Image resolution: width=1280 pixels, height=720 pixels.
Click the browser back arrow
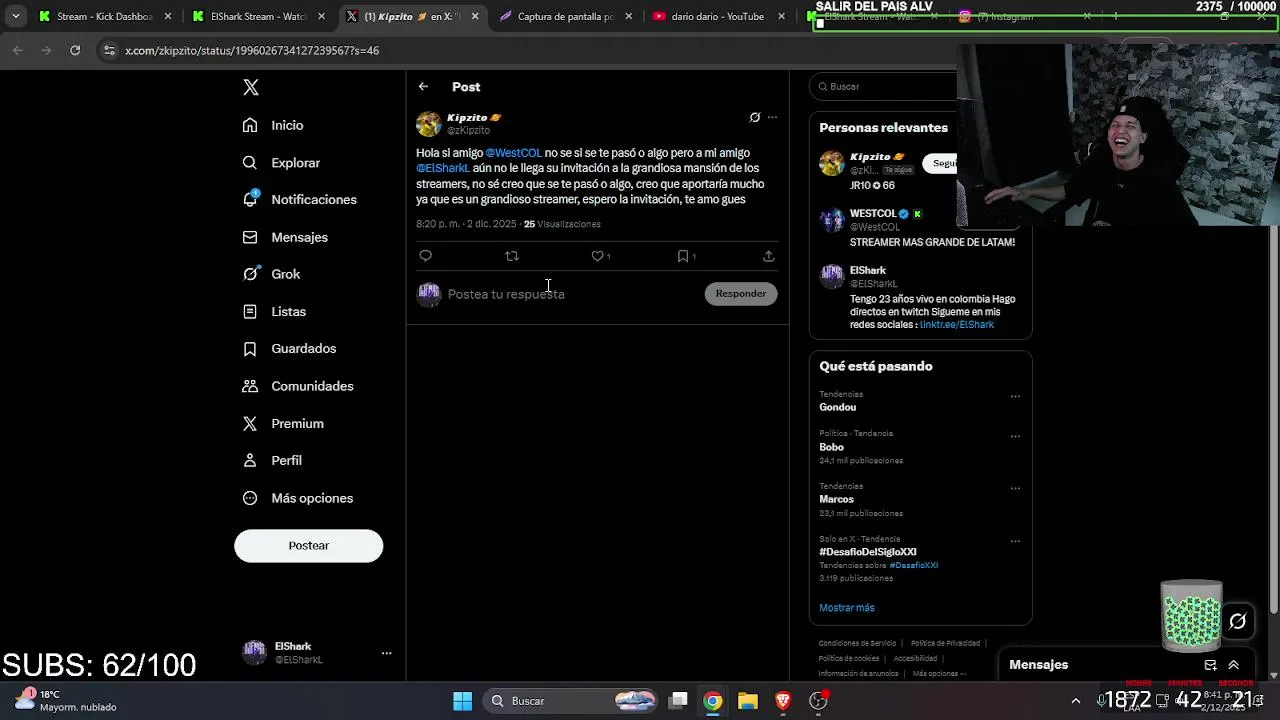(x=18, y=50)
